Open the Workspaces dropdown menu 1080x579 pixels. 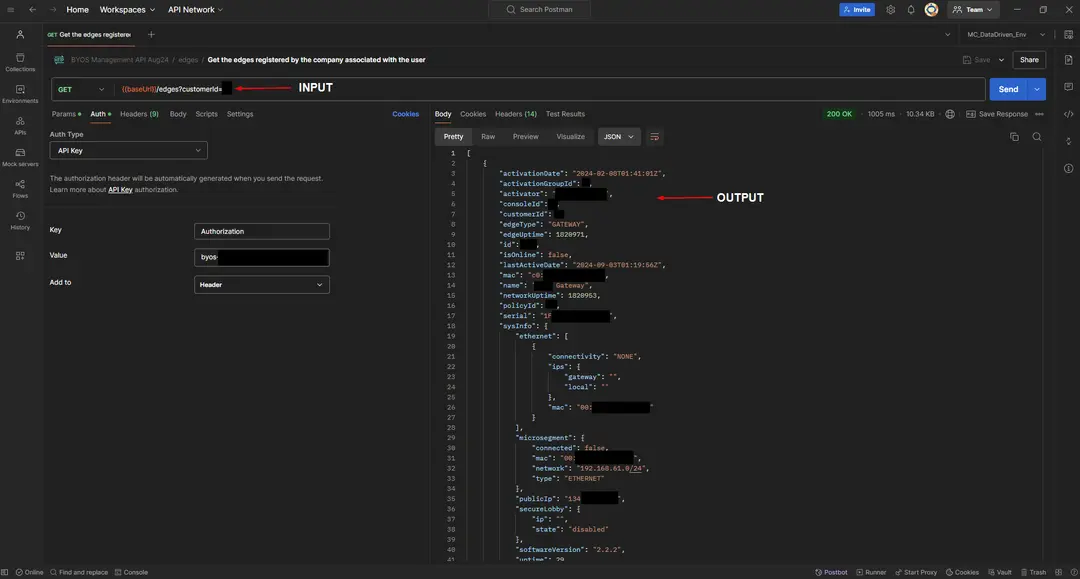coord(127,10)
